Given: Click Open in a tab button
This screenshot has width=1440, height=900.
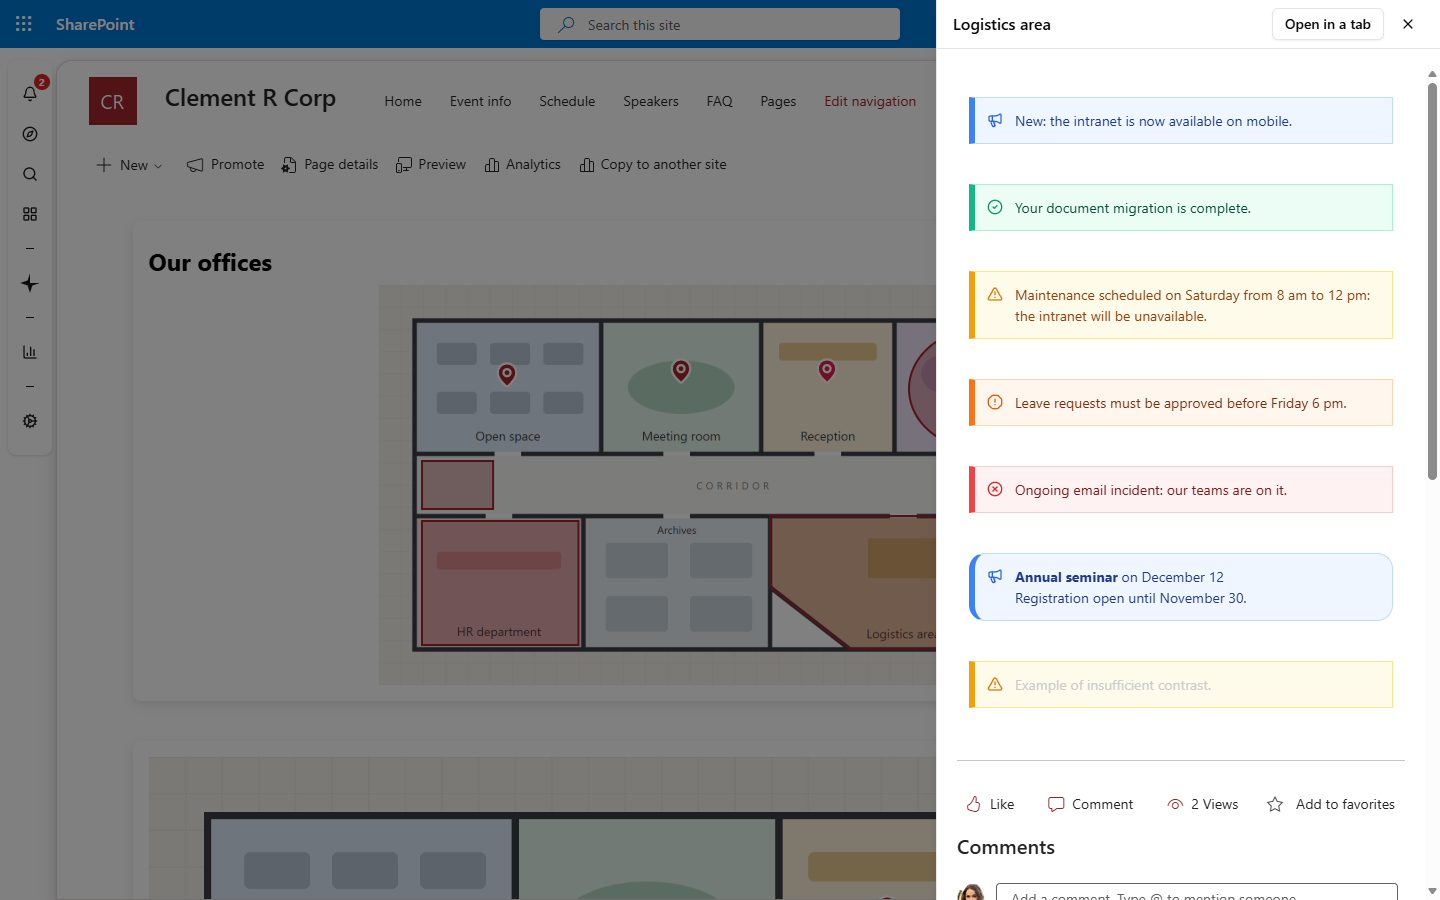Looking at the screenshot, I should coord(1328,24).
